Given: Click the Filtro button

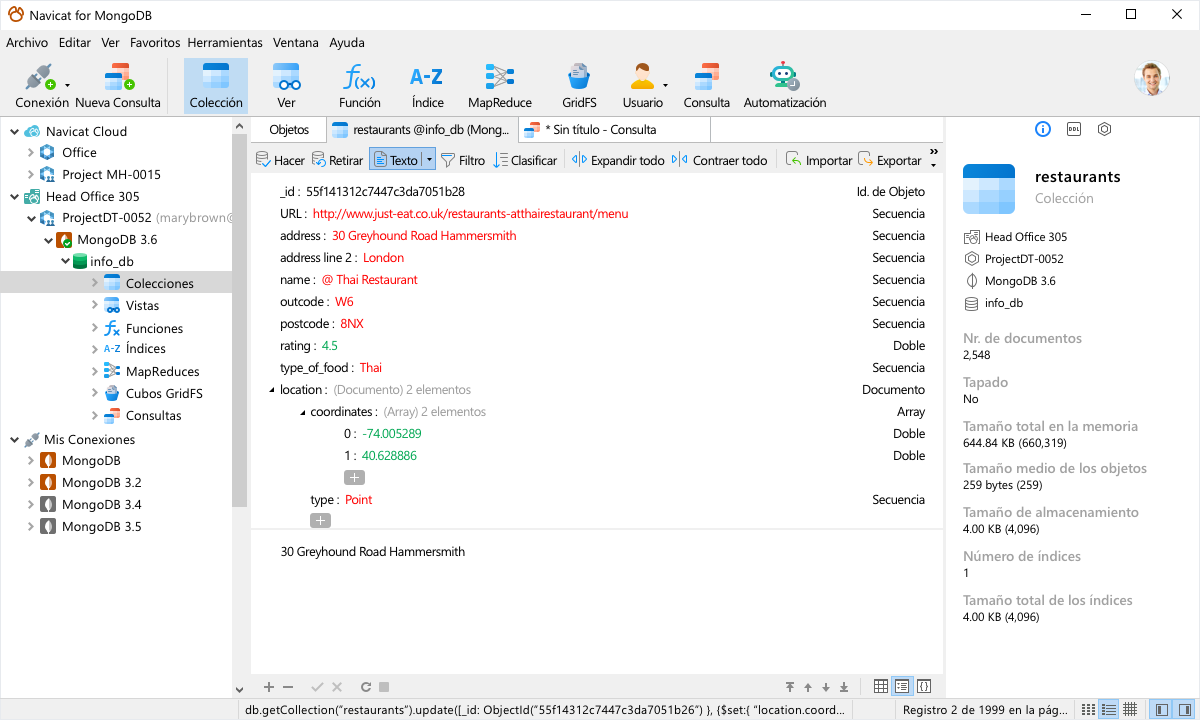Looking at the screenshot, I should click(463, 160).
